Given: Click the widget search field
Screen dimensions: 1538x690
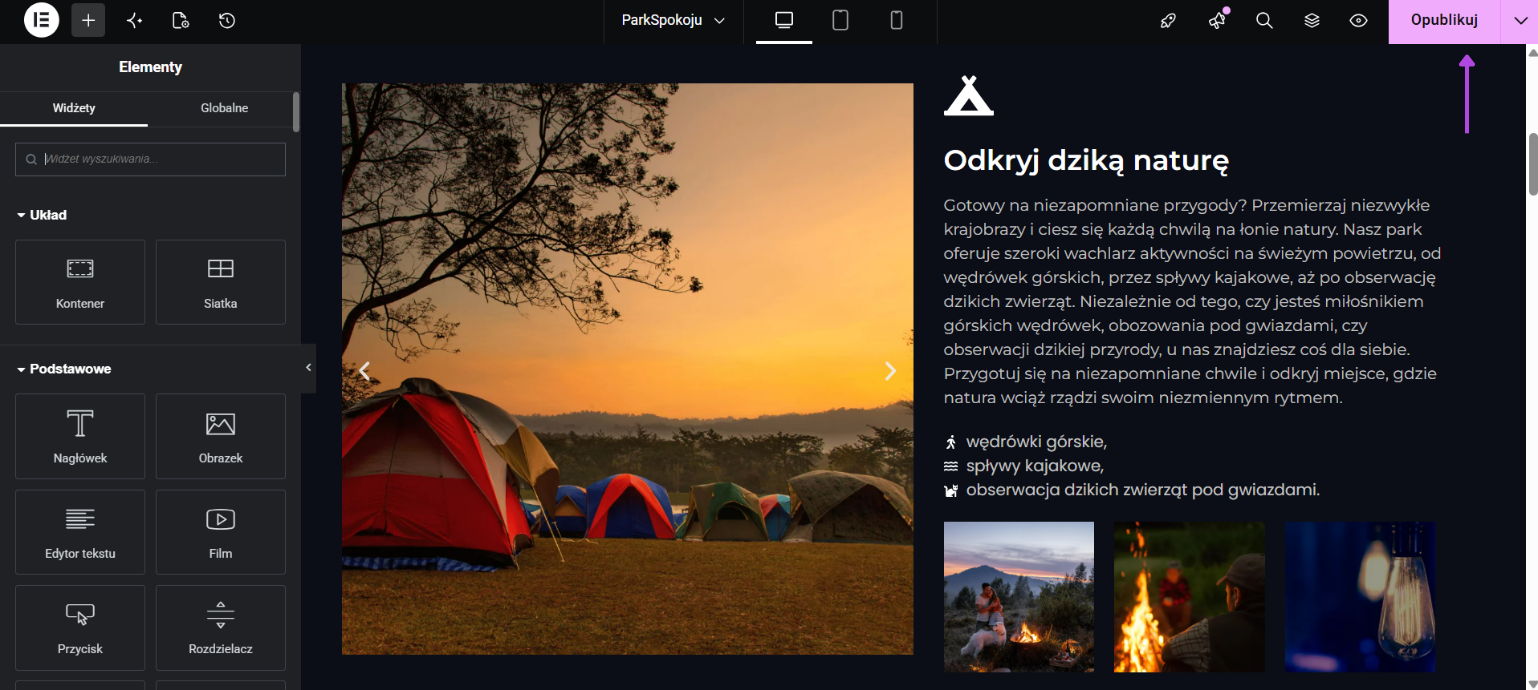Looking at the screenshot, I should click(150, 159).
